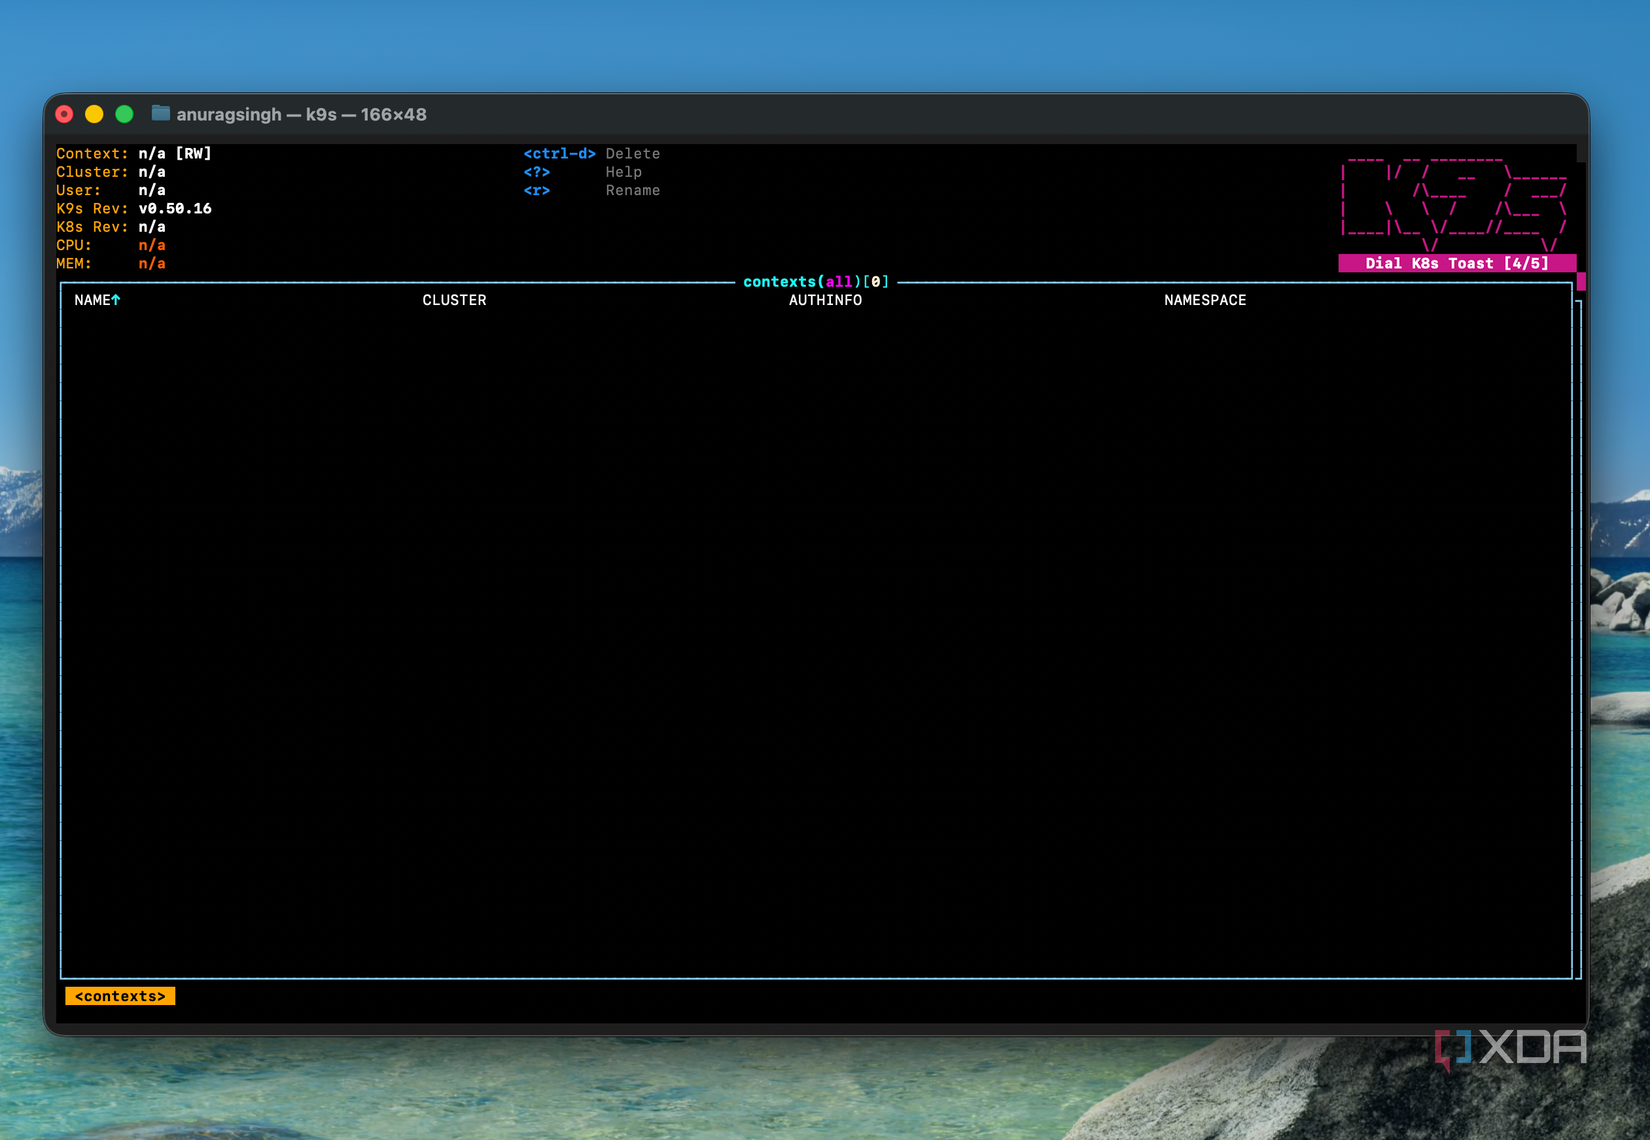Screen dimensions: 1650x1140
Task: Click the folder icon in the title bar
Action: point(160,114)
